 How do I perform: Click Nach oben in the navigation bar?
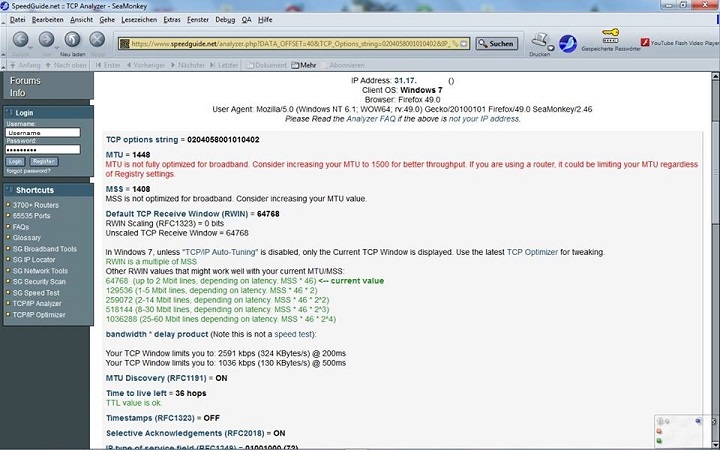66,65
